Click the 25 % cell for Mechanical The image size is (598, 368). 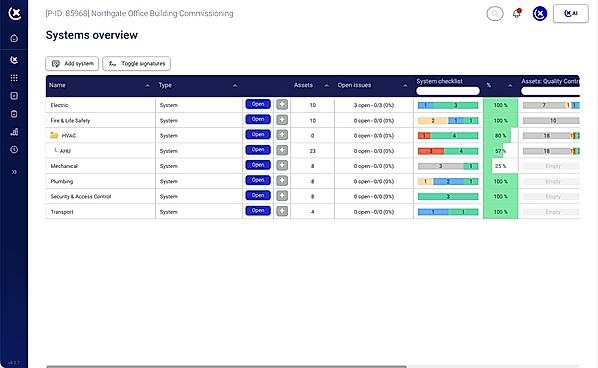[x=500, y=166]
